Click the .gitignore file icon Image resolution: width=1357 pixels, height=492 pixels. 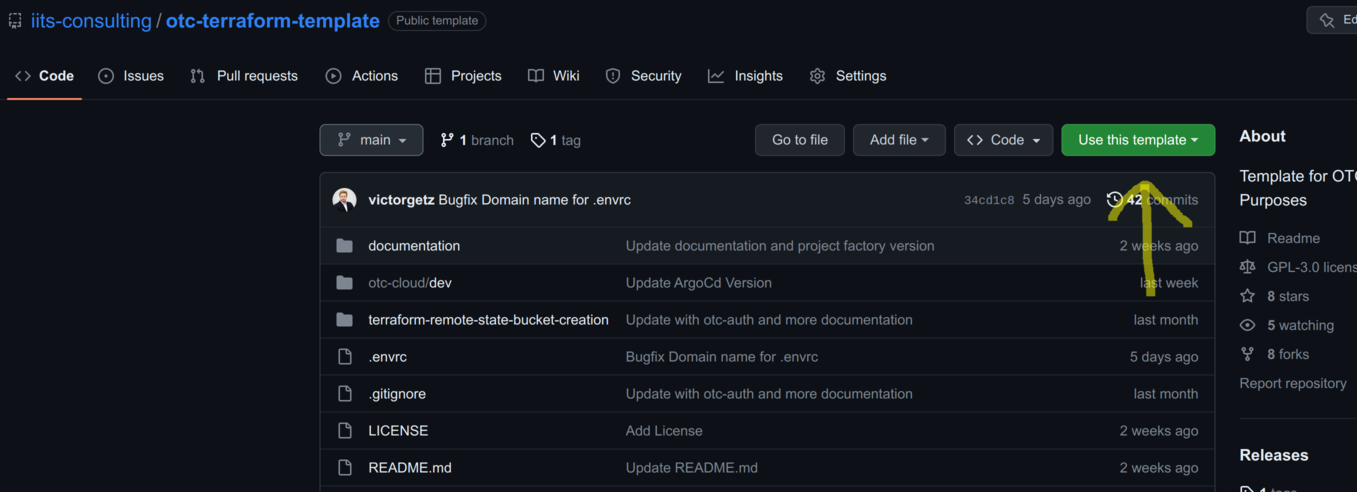click(x=345, y=394)
